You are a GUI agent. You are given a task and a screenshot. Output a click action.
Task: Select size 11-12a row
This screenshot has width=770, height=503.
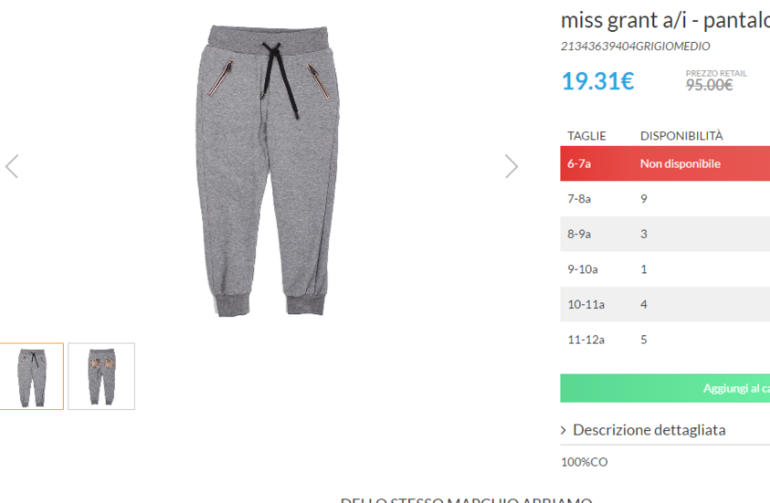click(x=665, y=339)
